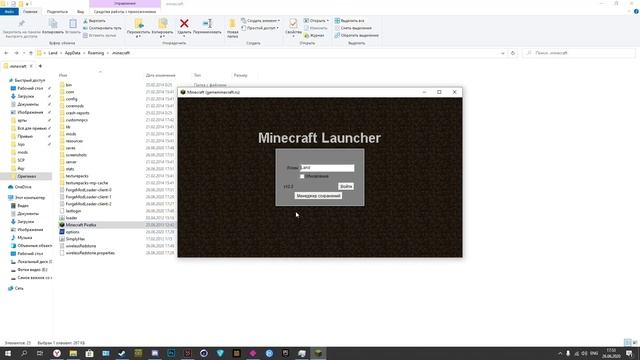The width and height of the screenshot is (640, 360).
Task: Open This PC in the navigation pane
Action: (30, 198)
